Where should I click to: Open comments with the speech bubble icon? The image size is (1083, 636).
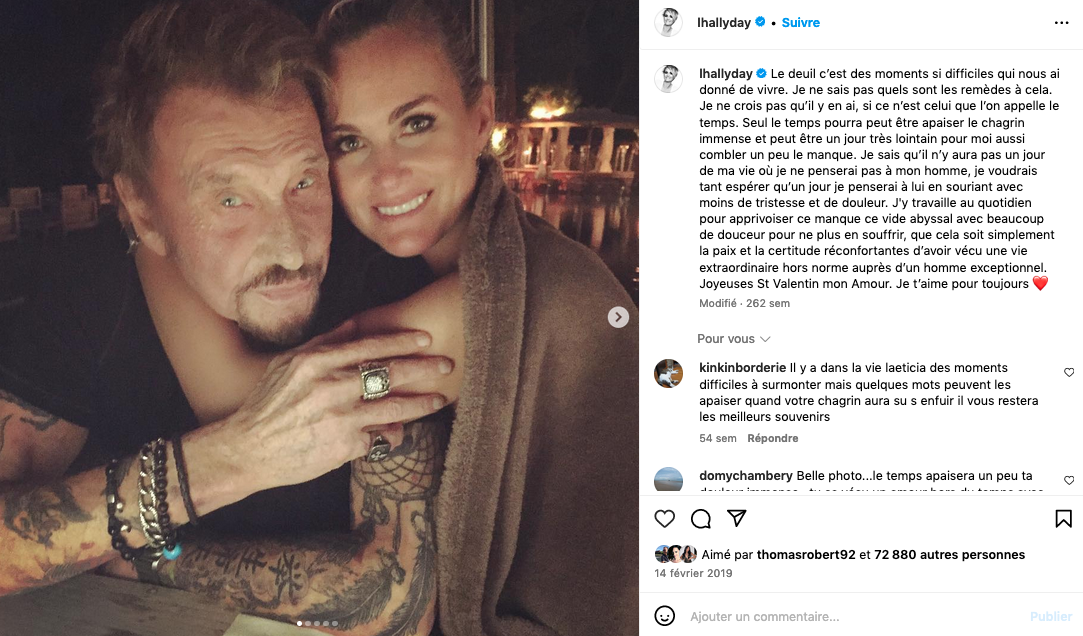tap(701, 518)
